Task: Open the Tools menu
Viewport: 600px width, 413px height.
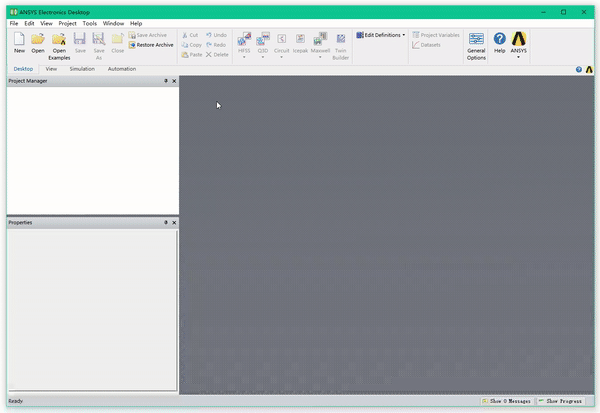Action: 90,23
